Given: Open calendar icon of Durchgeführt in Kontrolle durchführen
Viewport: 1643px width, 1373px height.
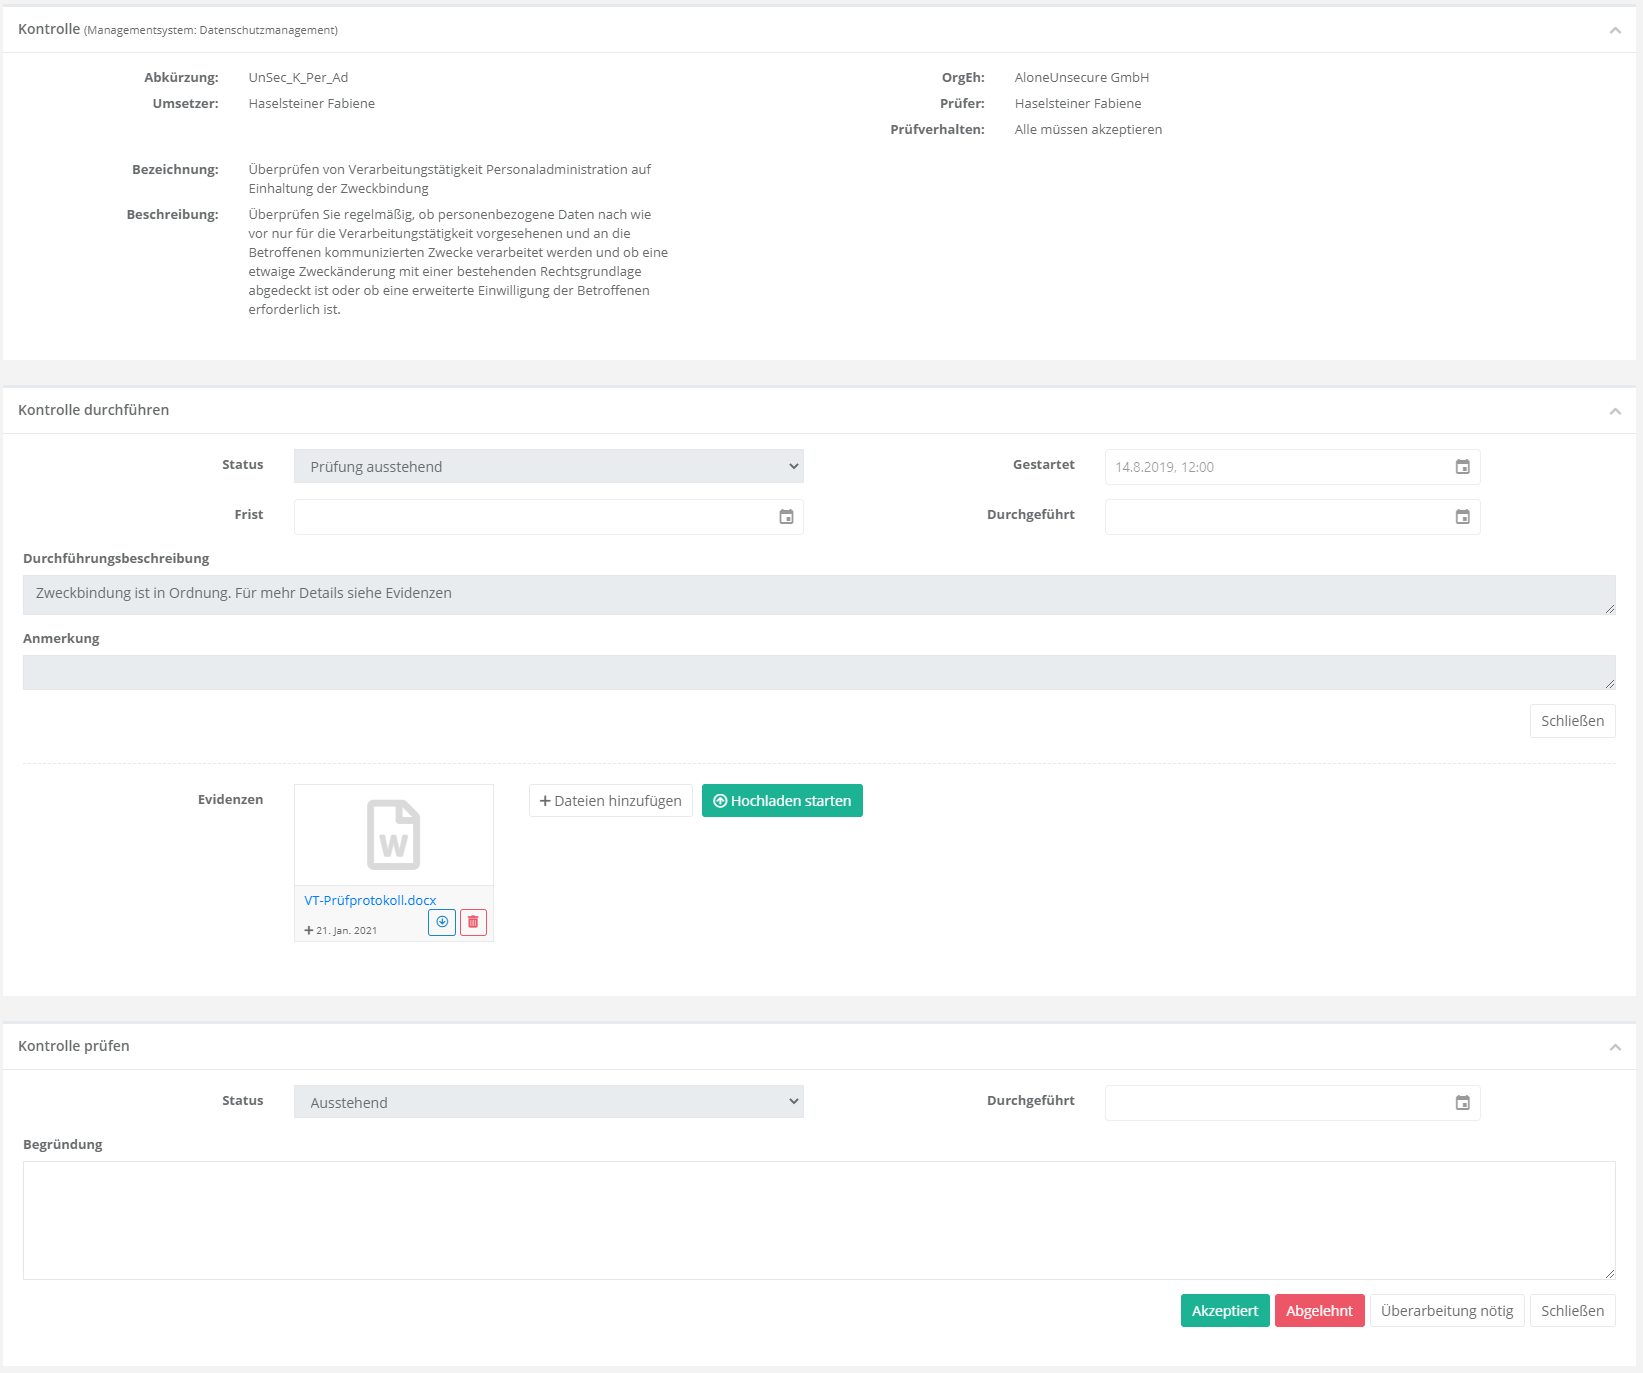Looking at the screenshot, I should pyautogui.click(x=1462, y=517).
